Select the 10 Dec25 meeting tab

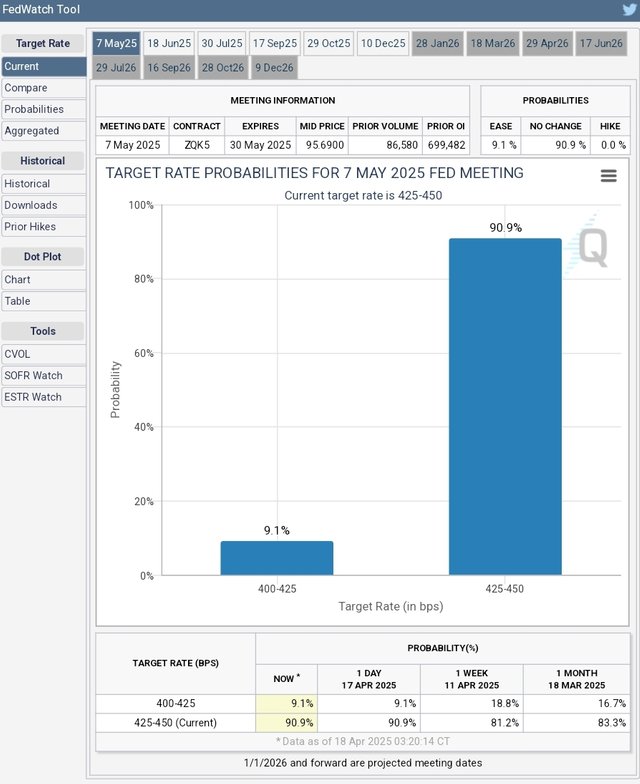(383, 44)
